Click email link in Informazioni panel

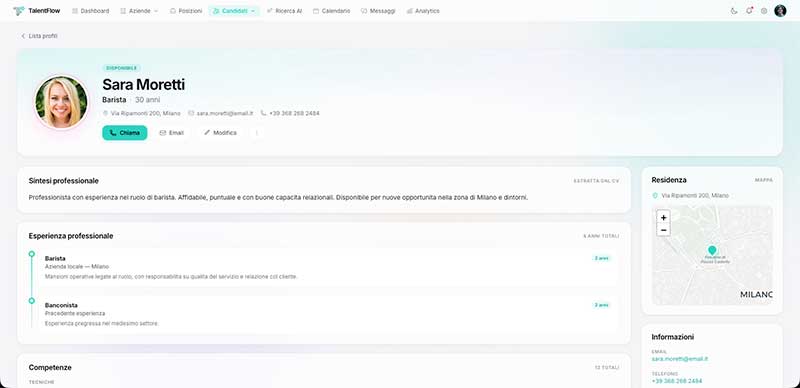[x=680, y=359]
